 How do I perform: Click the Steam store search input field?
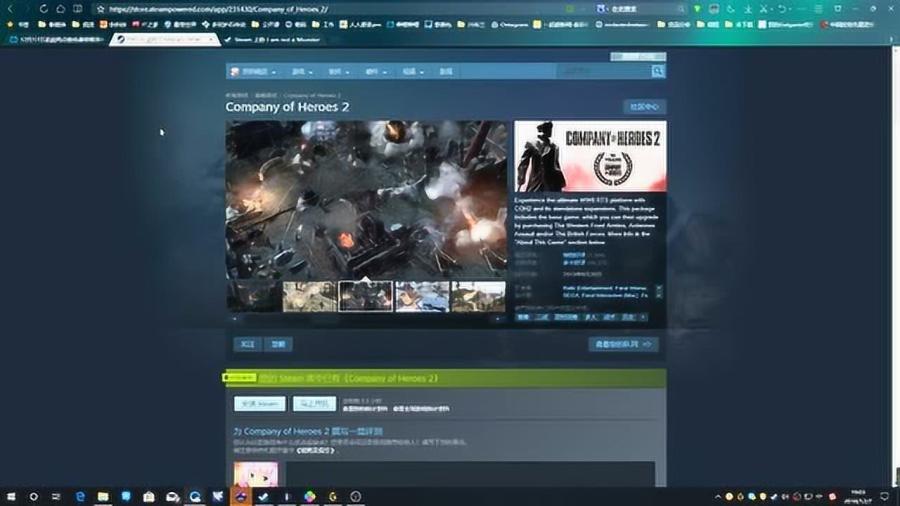pyautogui.click(x=602, y=72)
